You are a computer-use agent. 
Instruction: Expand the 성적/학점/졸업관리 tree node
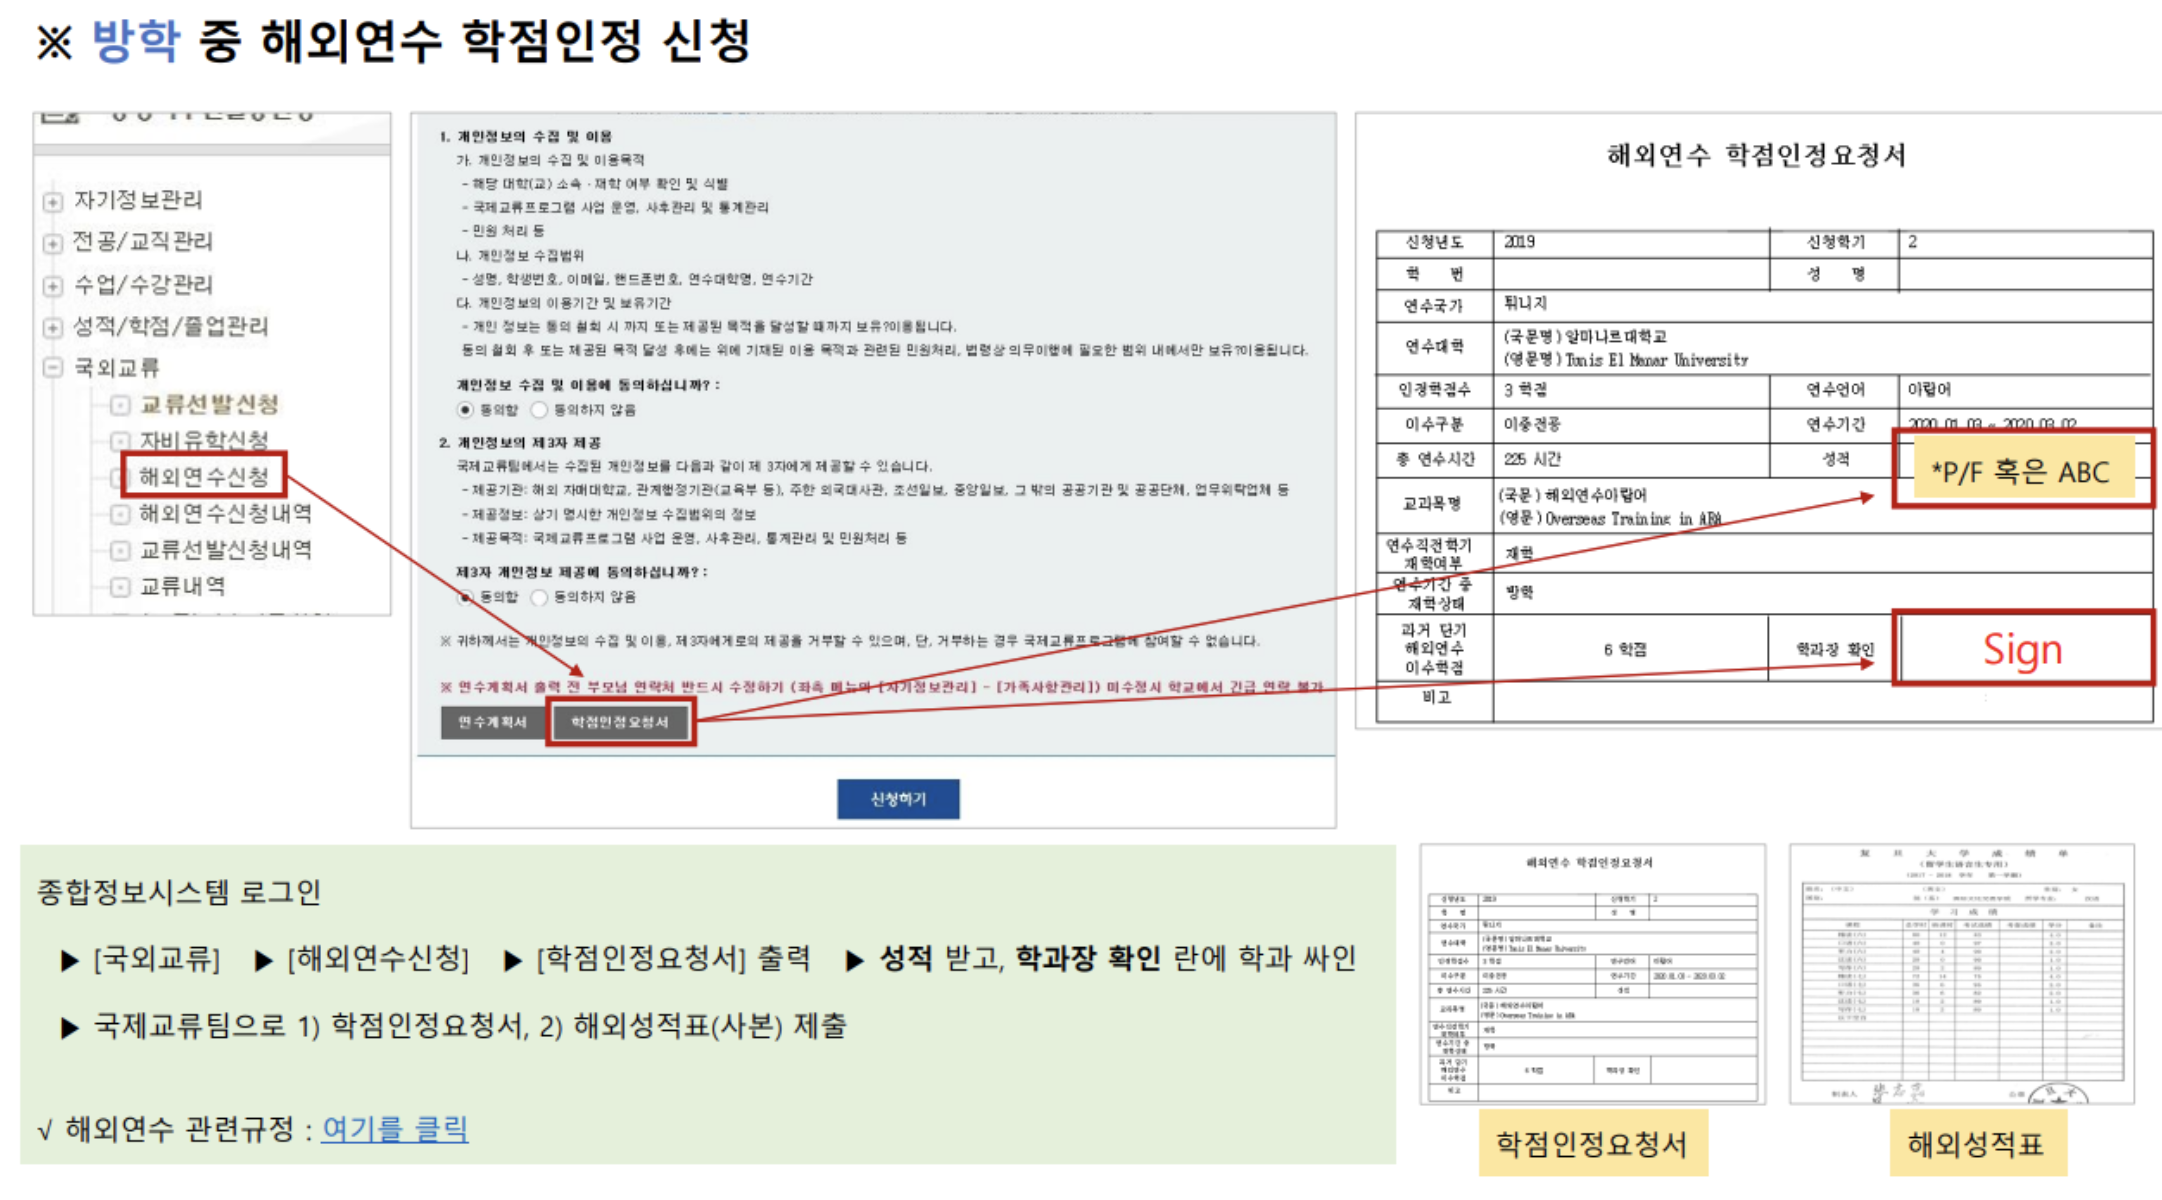point(52,327)
